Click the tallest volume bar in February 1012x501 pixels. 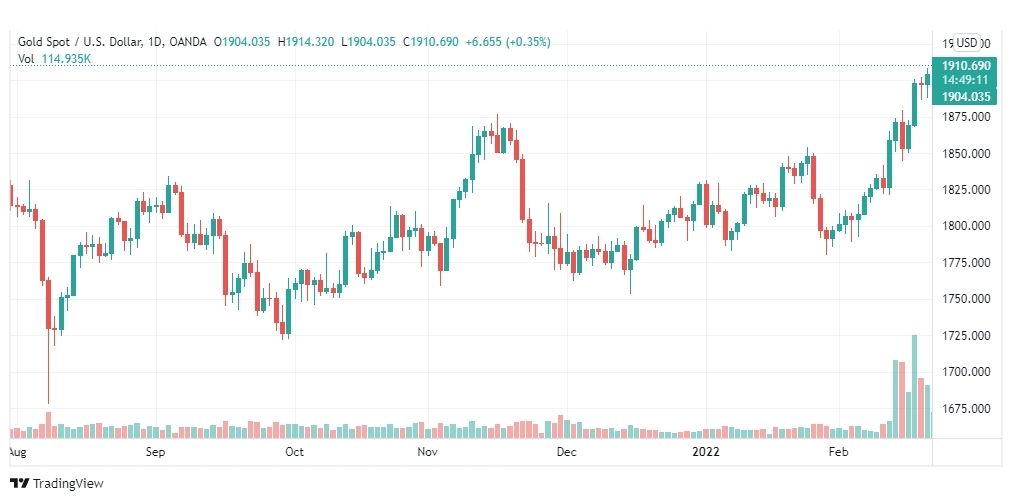915,387
